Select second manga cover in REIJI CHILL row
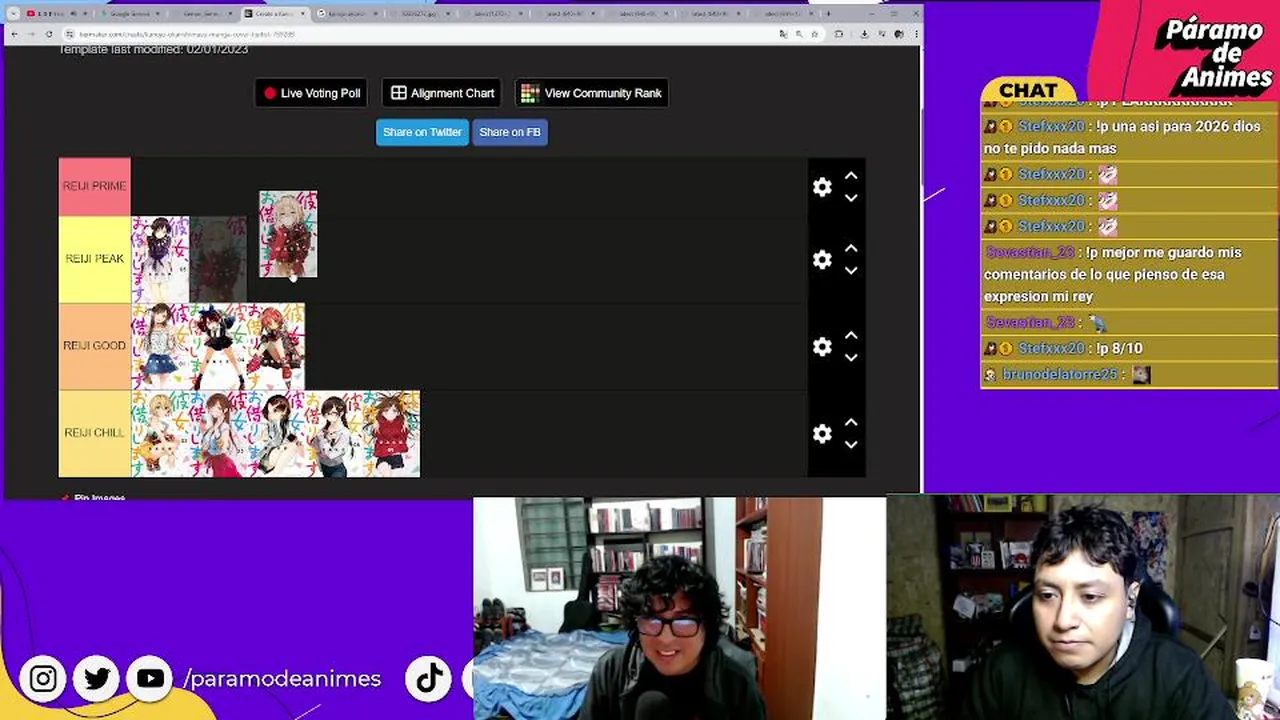This screenshot has width=1280, height=720. pyautogui.click(x=218, y=433)
